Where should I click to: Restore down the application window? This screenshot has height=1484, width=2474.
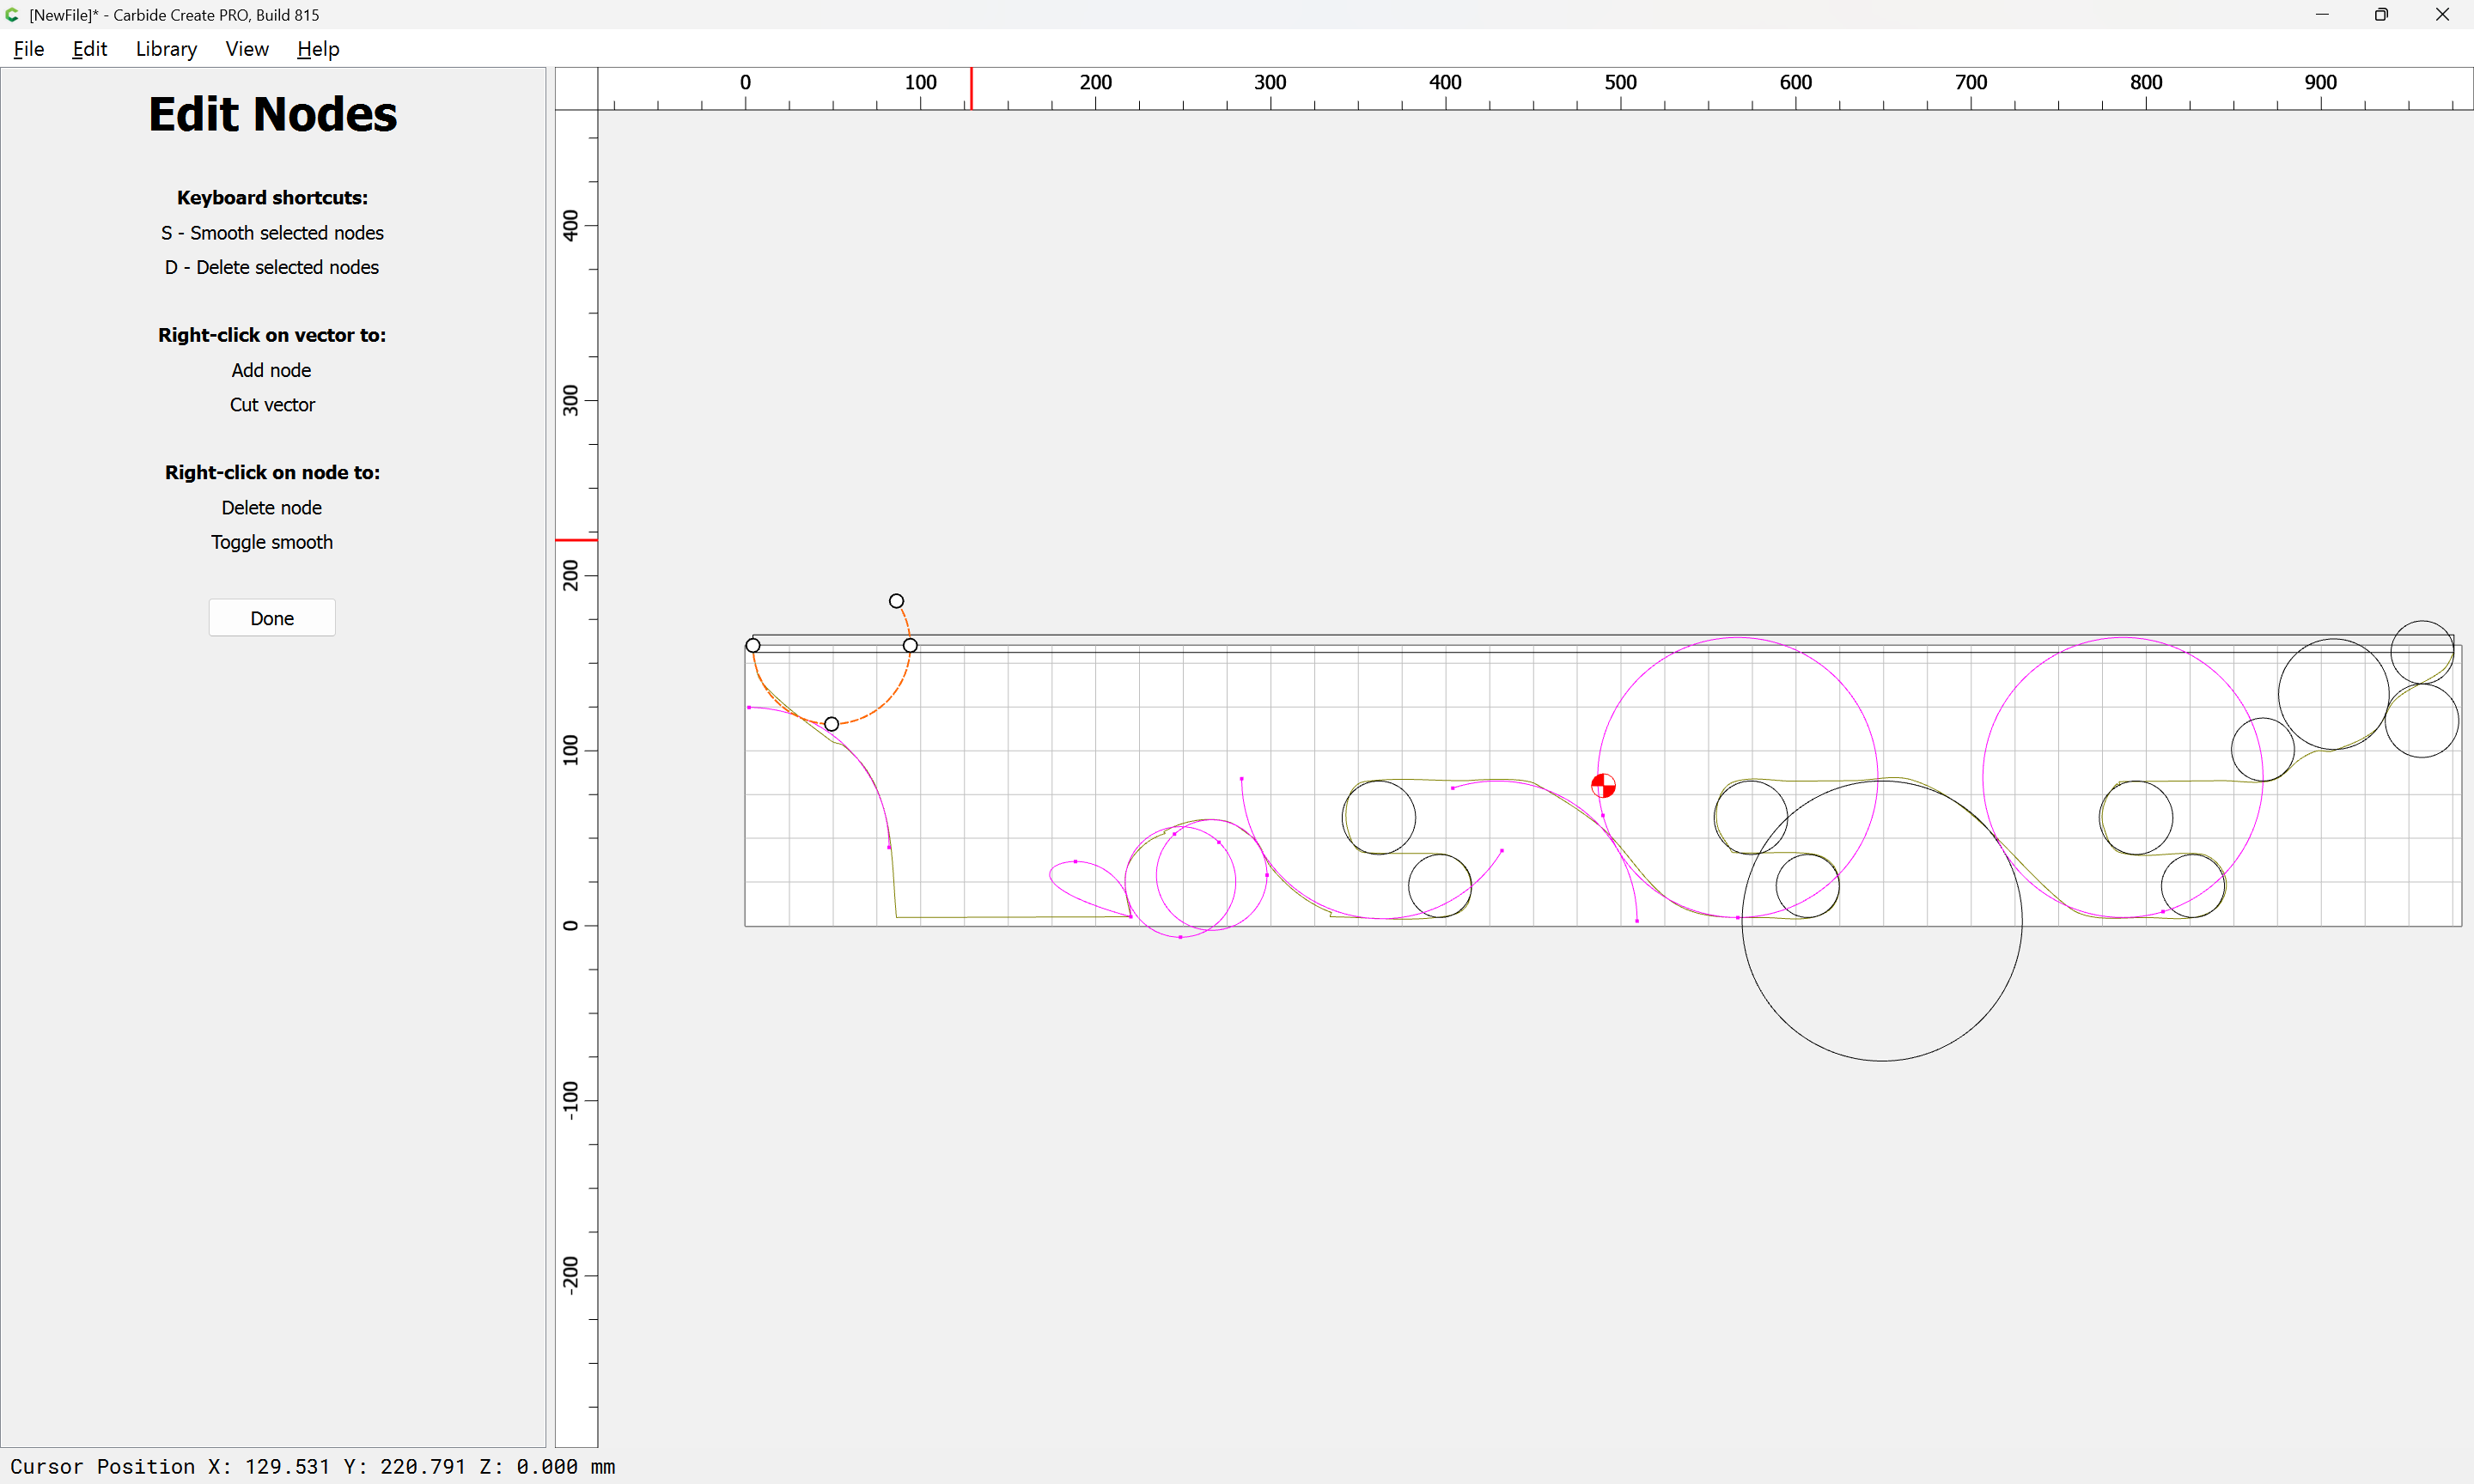pyautogui.click(x=2381, y=15)
